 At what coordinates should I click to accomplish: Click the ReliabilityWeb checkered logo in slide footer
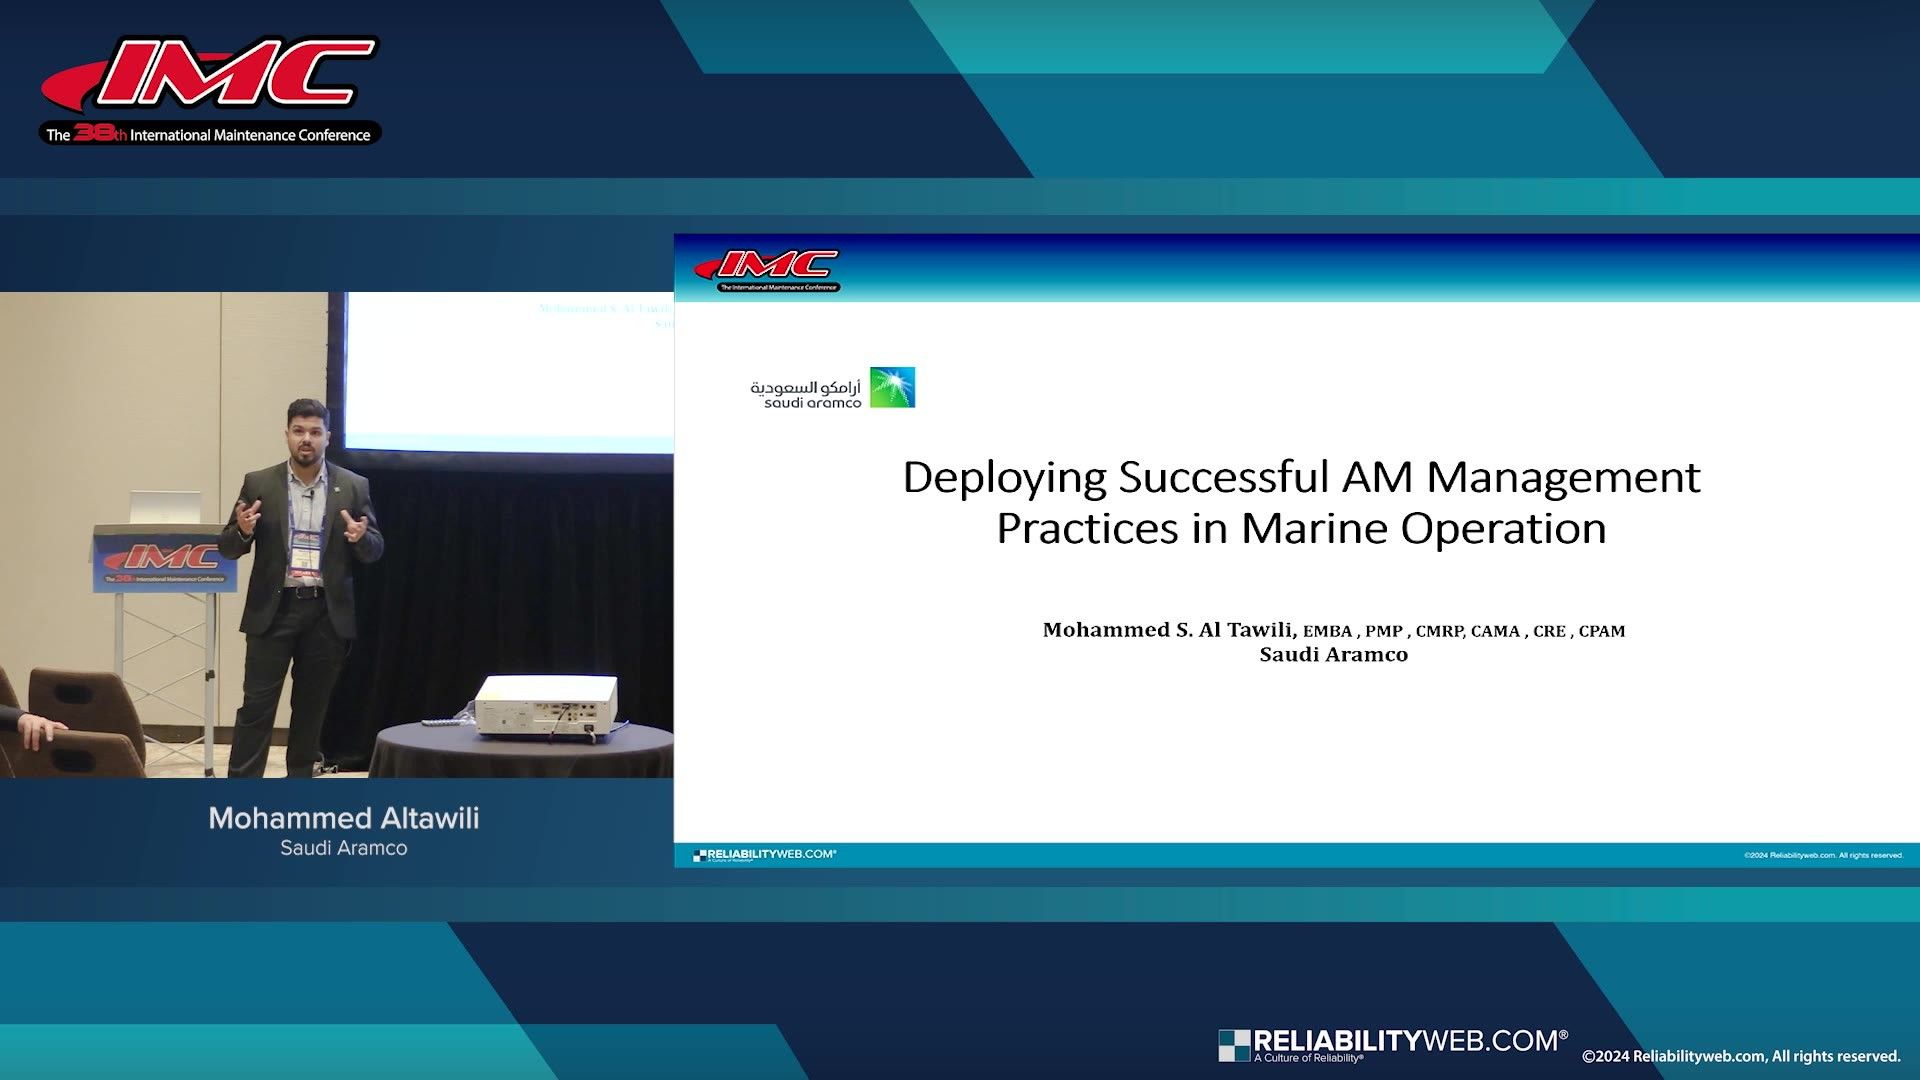(701, 853)
